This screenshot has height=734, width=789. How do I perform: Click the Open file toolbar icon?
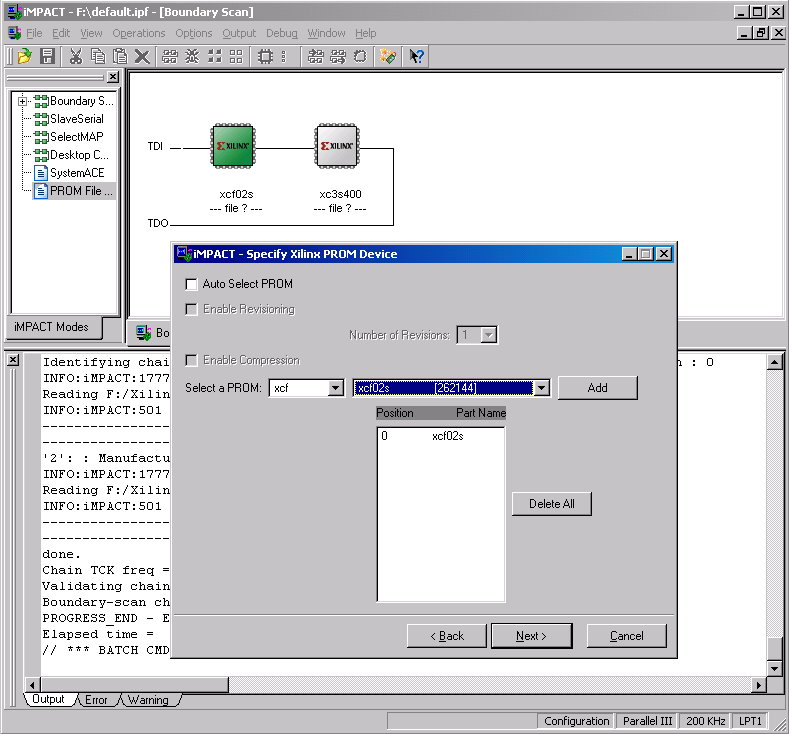[24, 56]
